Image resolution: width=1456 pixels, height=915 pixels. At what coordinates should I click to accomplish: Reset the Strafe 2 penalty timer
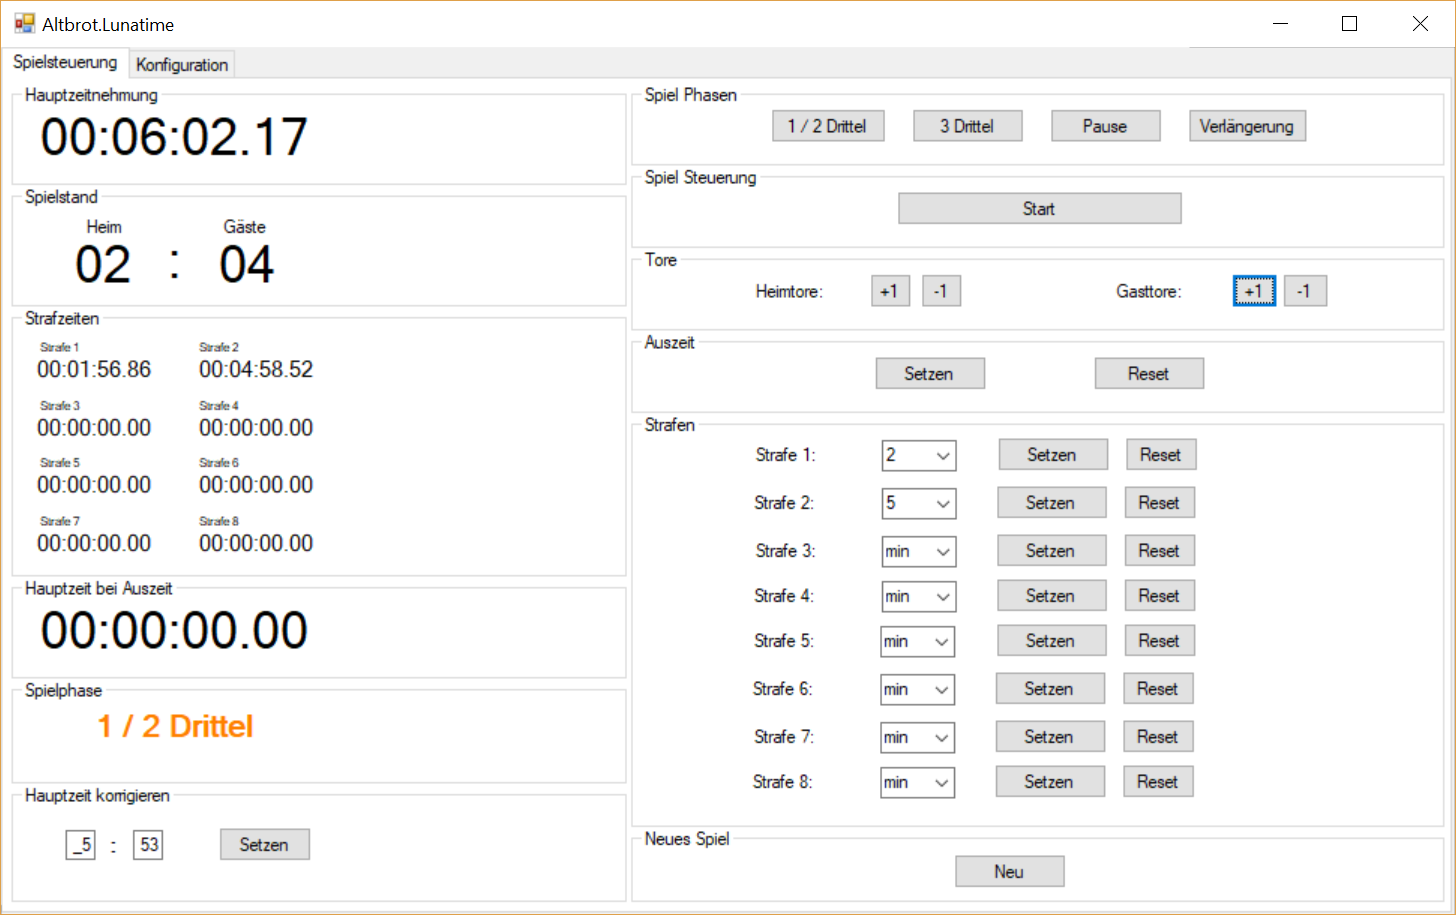(1158, 503)
